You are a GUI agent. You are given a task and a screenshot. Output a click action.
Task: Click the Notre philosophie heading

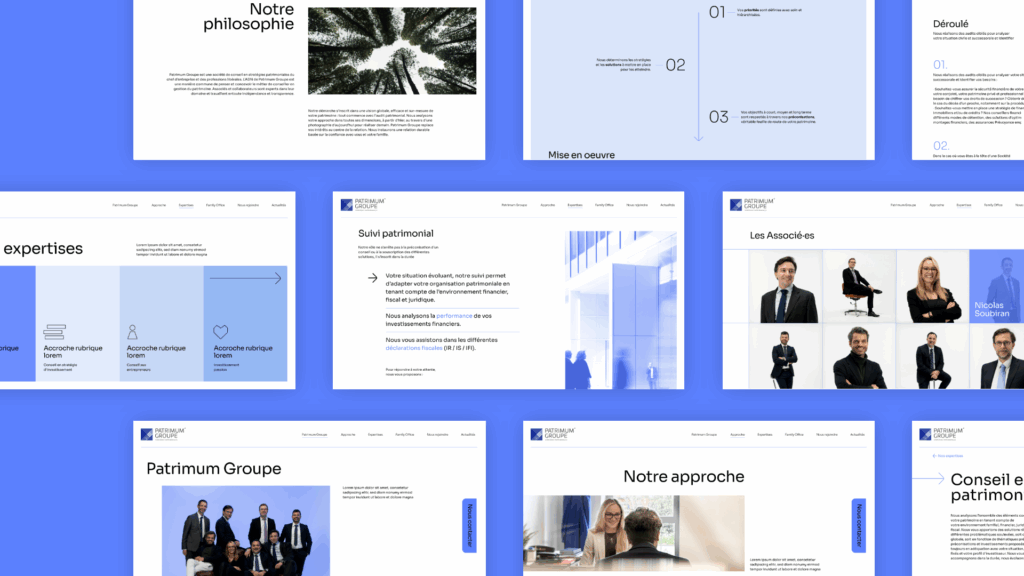tap(248, 16)
